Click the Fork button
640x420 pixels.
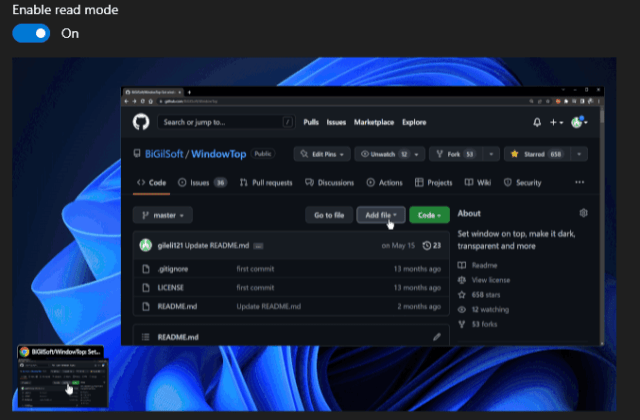[455, 154]
